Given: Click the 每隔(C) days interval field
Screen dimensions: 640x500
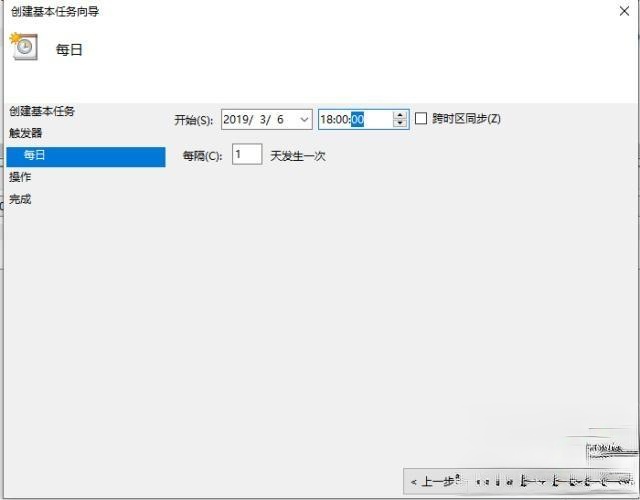Looking at the screenshot, I should coord(247,154).
